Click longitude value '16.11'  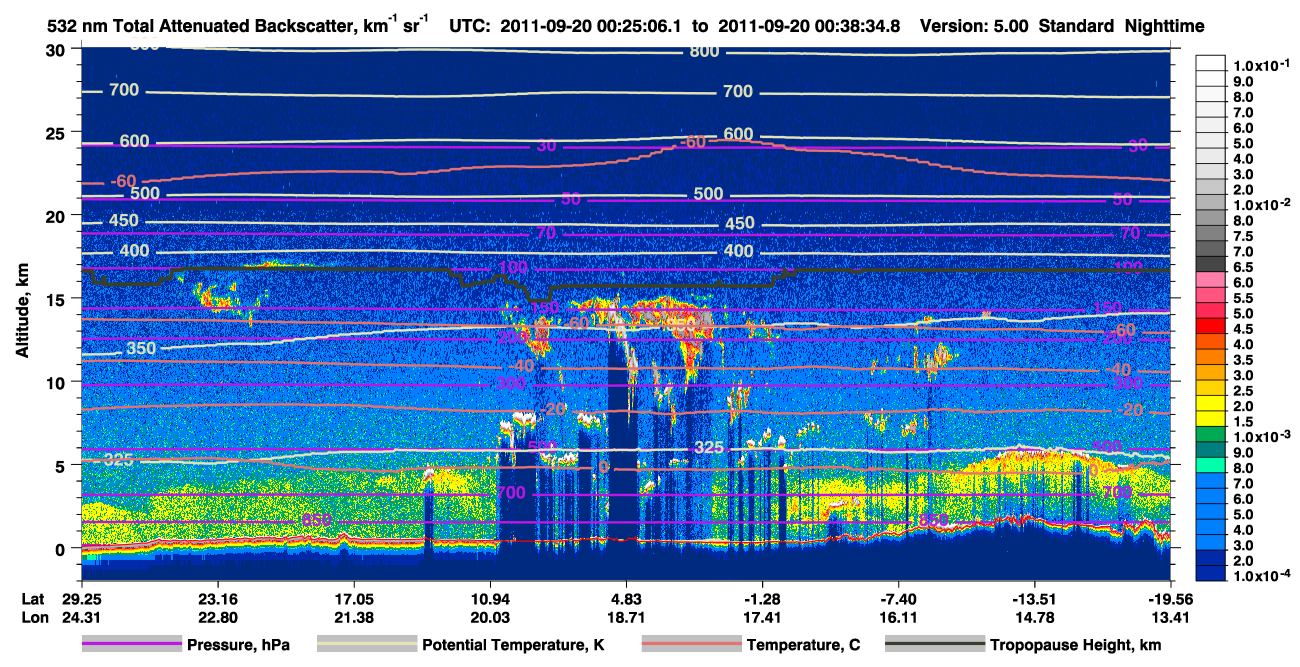(899, 617)
